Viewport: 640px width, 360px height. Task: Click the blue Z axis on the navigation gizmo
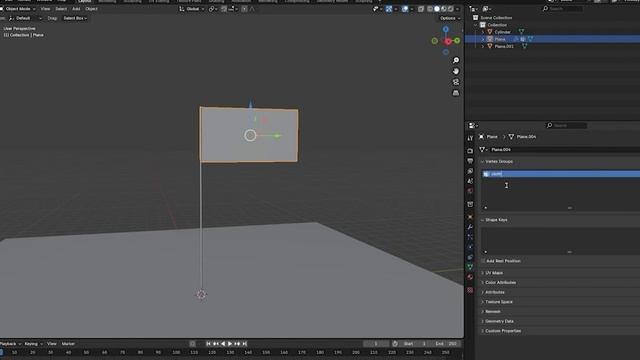446,29
